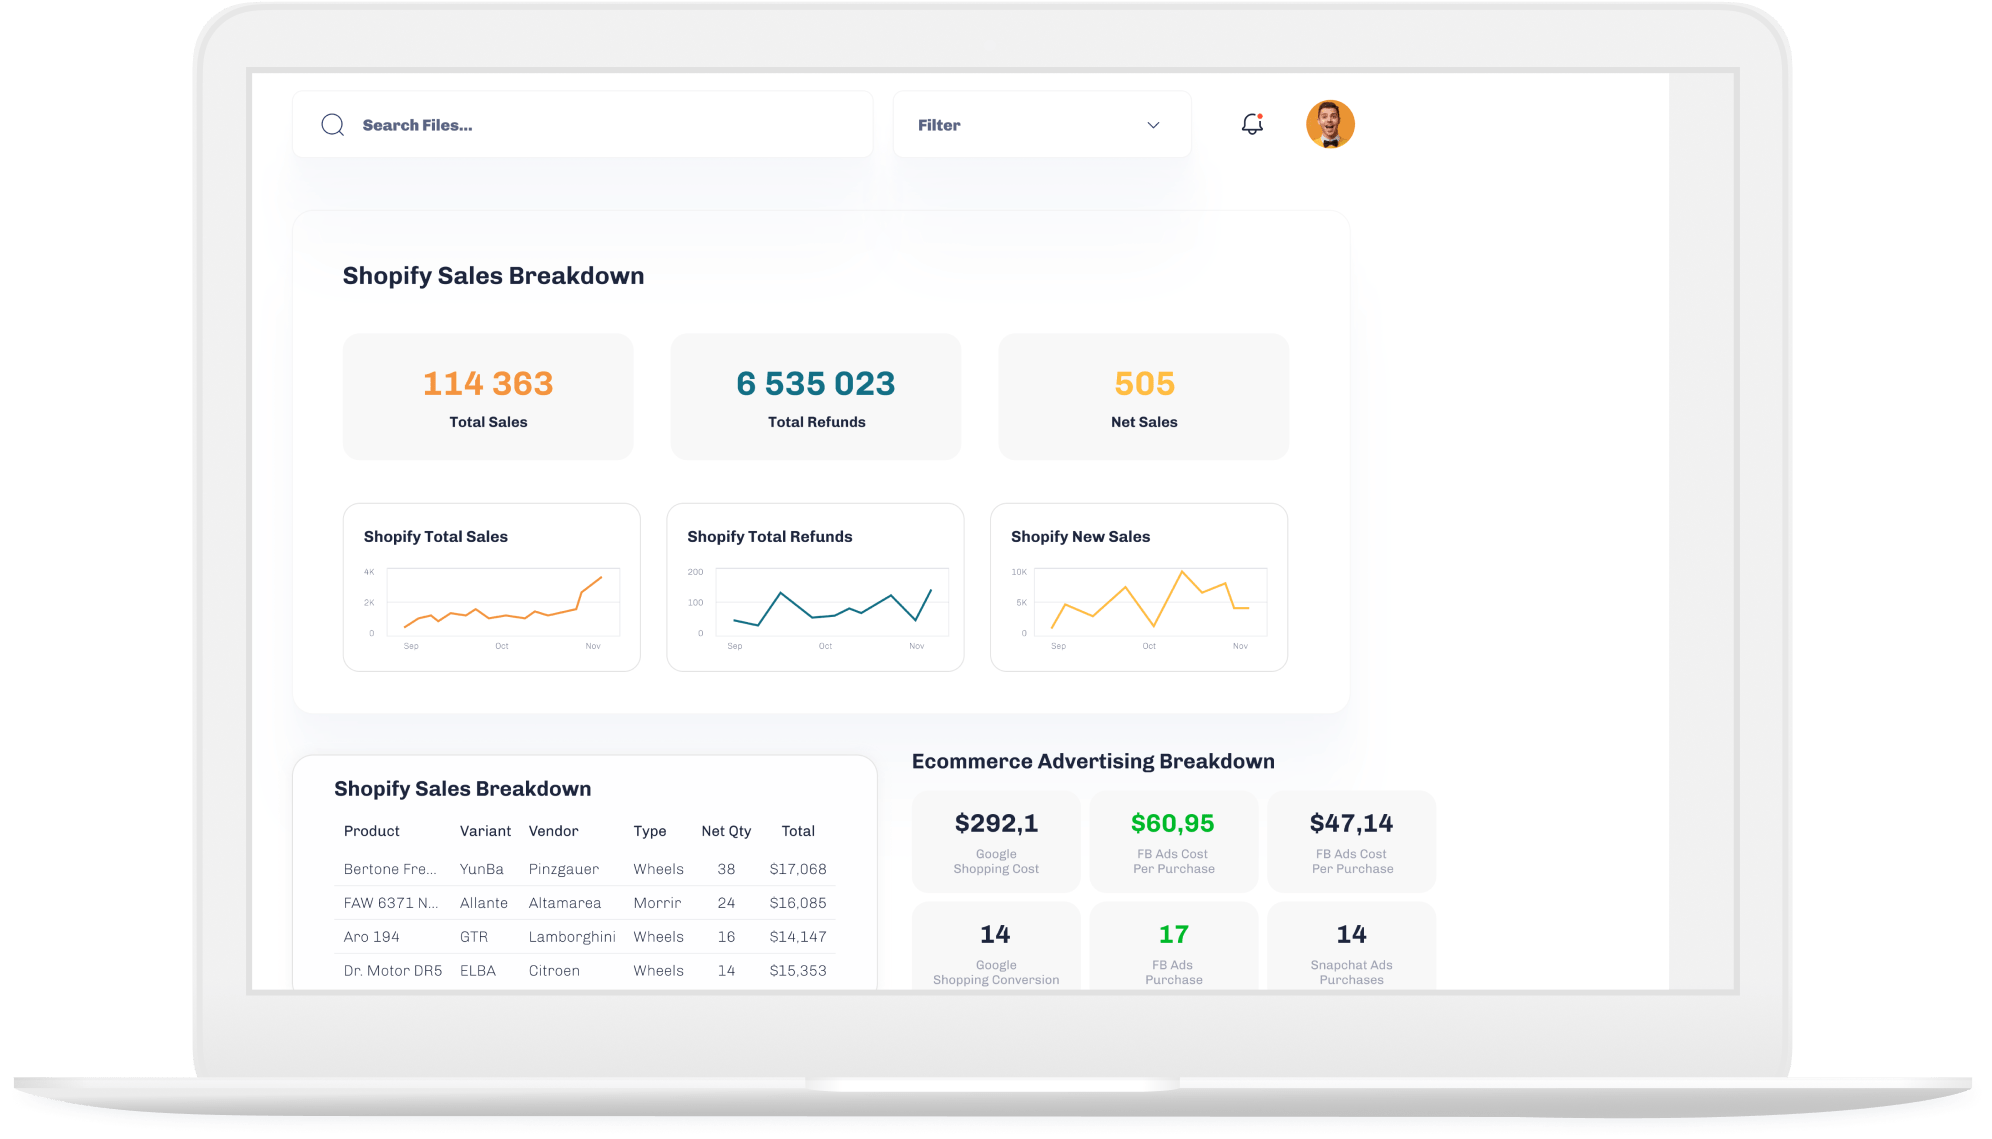Select the Total Refunds card 6 535 023
This screenshot has height=1139, width=1992.
tap(816, 397)
